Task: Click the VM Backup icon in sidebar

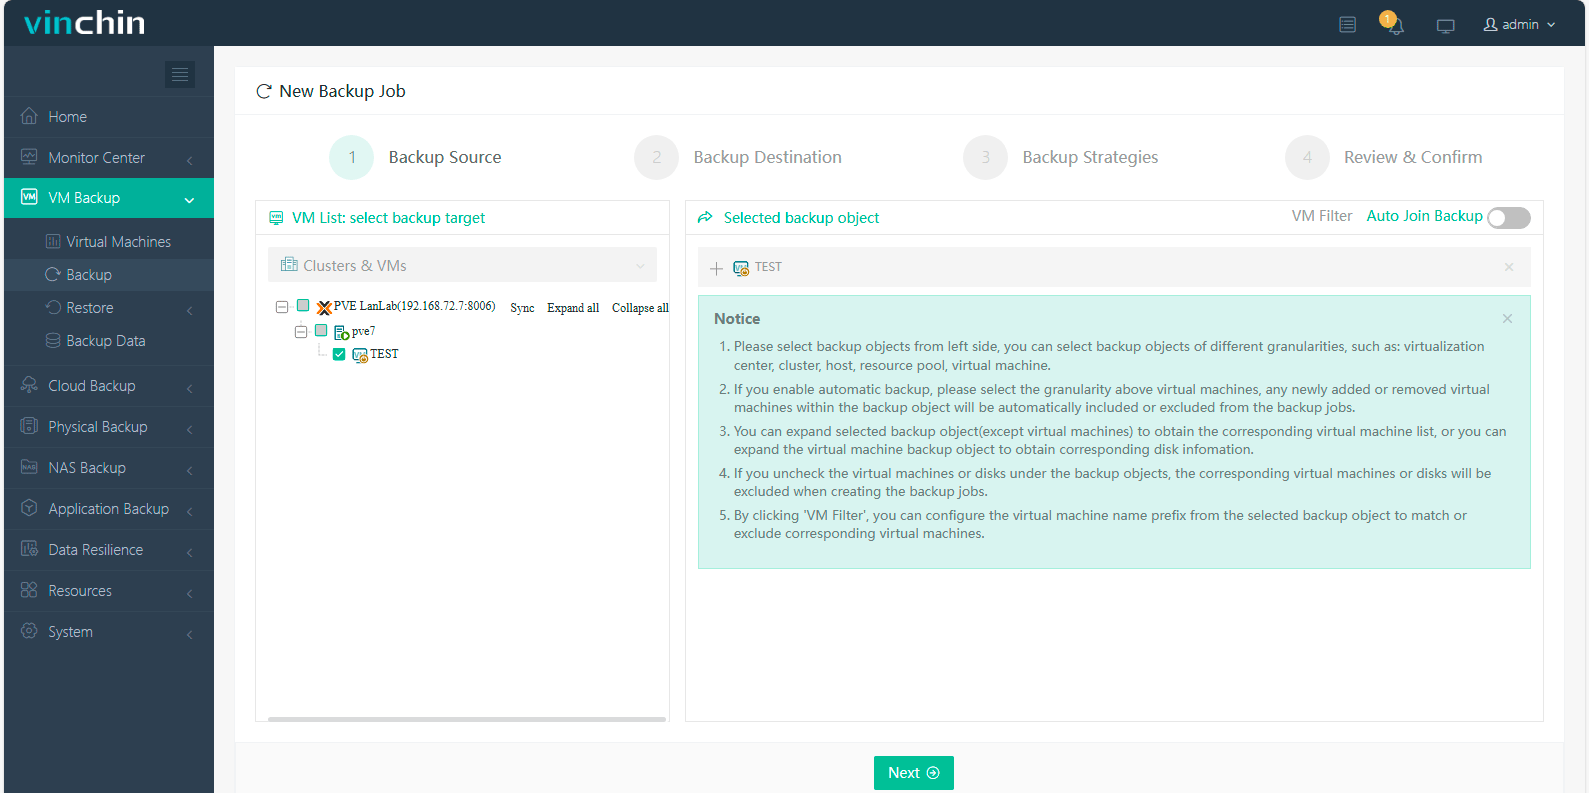Action: [x=29, y=197]
